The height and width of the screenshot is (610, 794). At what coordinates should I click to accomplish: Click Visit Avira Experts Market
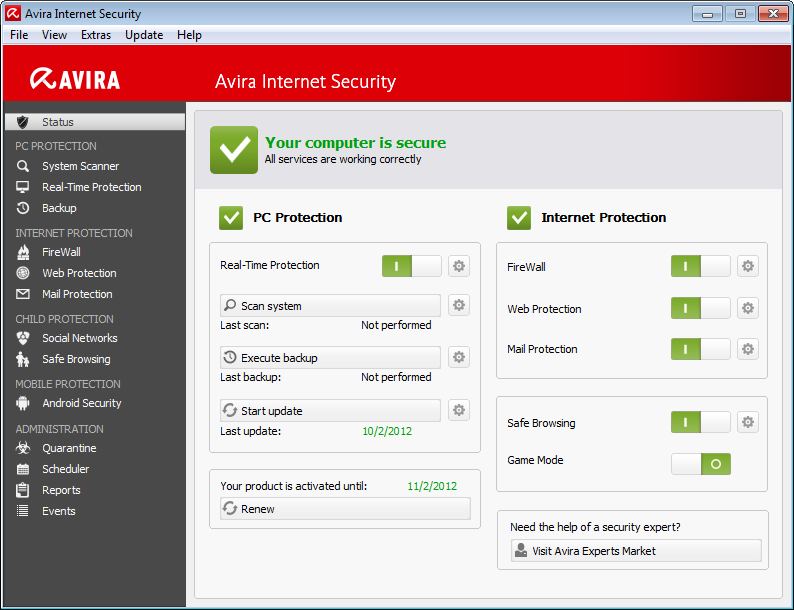pyautogui.click(x=635, y=551)
